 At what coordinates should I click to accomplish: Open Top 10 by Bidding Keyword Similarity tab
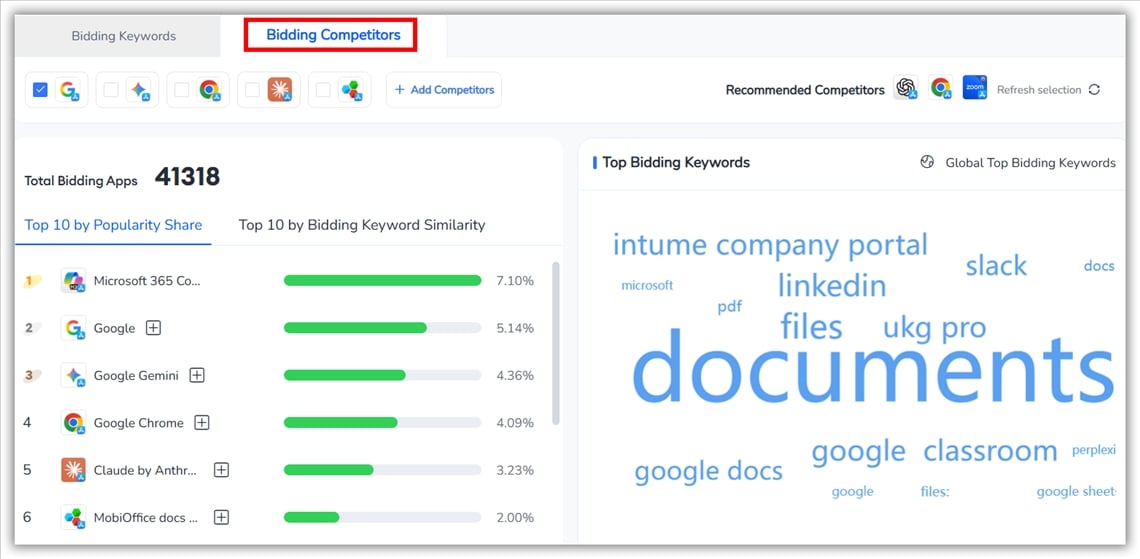tap(361, 225)
